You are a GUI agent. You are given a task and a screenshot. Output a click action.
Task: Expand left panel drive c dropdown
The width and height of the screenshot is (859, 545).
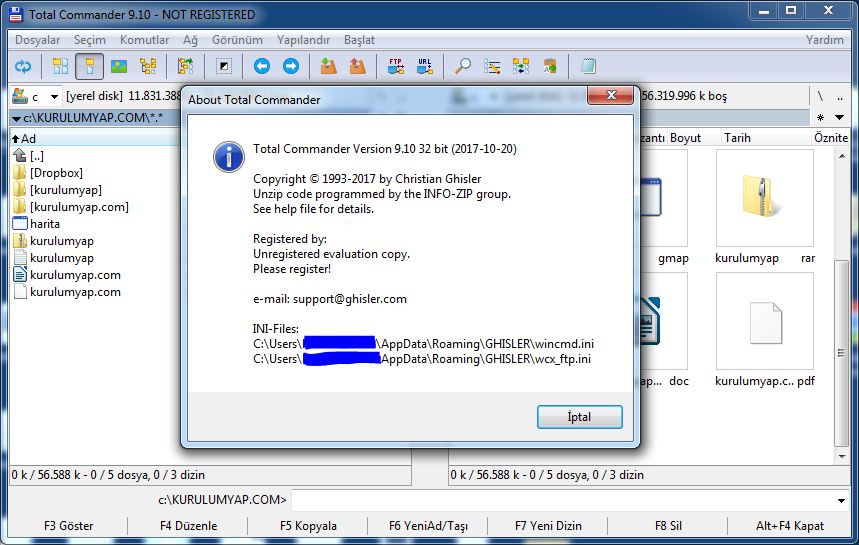[54, 97]
